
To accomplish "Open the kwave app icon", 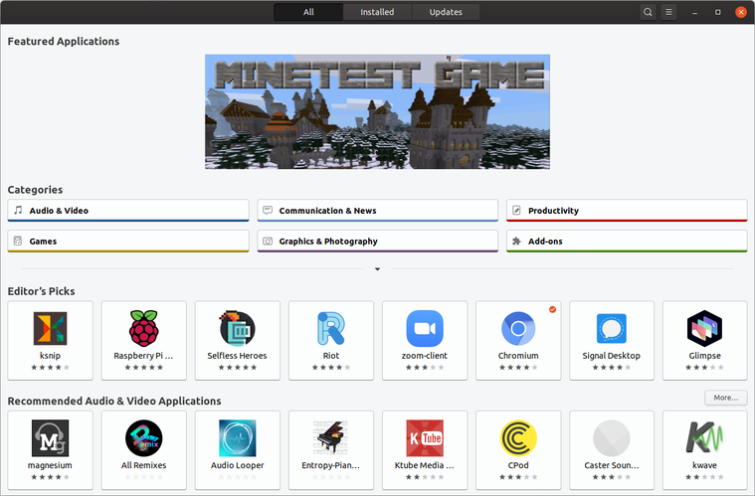I will tap(704, 437).
